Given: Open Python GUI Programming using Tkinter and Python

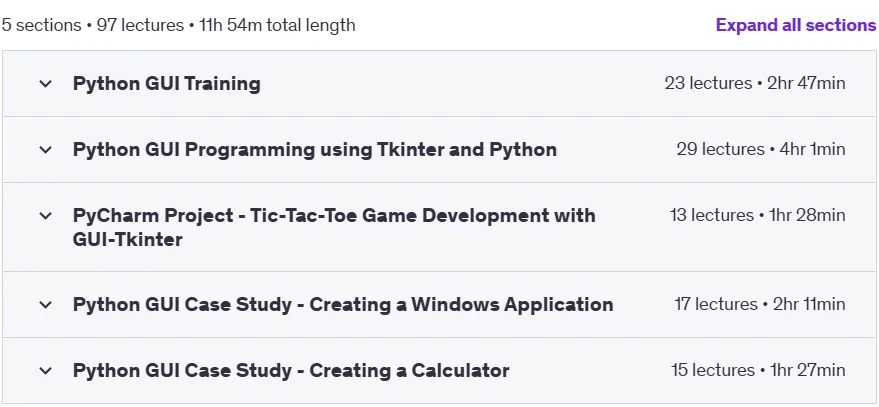Looking at the screenshot, I should point(314,150).
